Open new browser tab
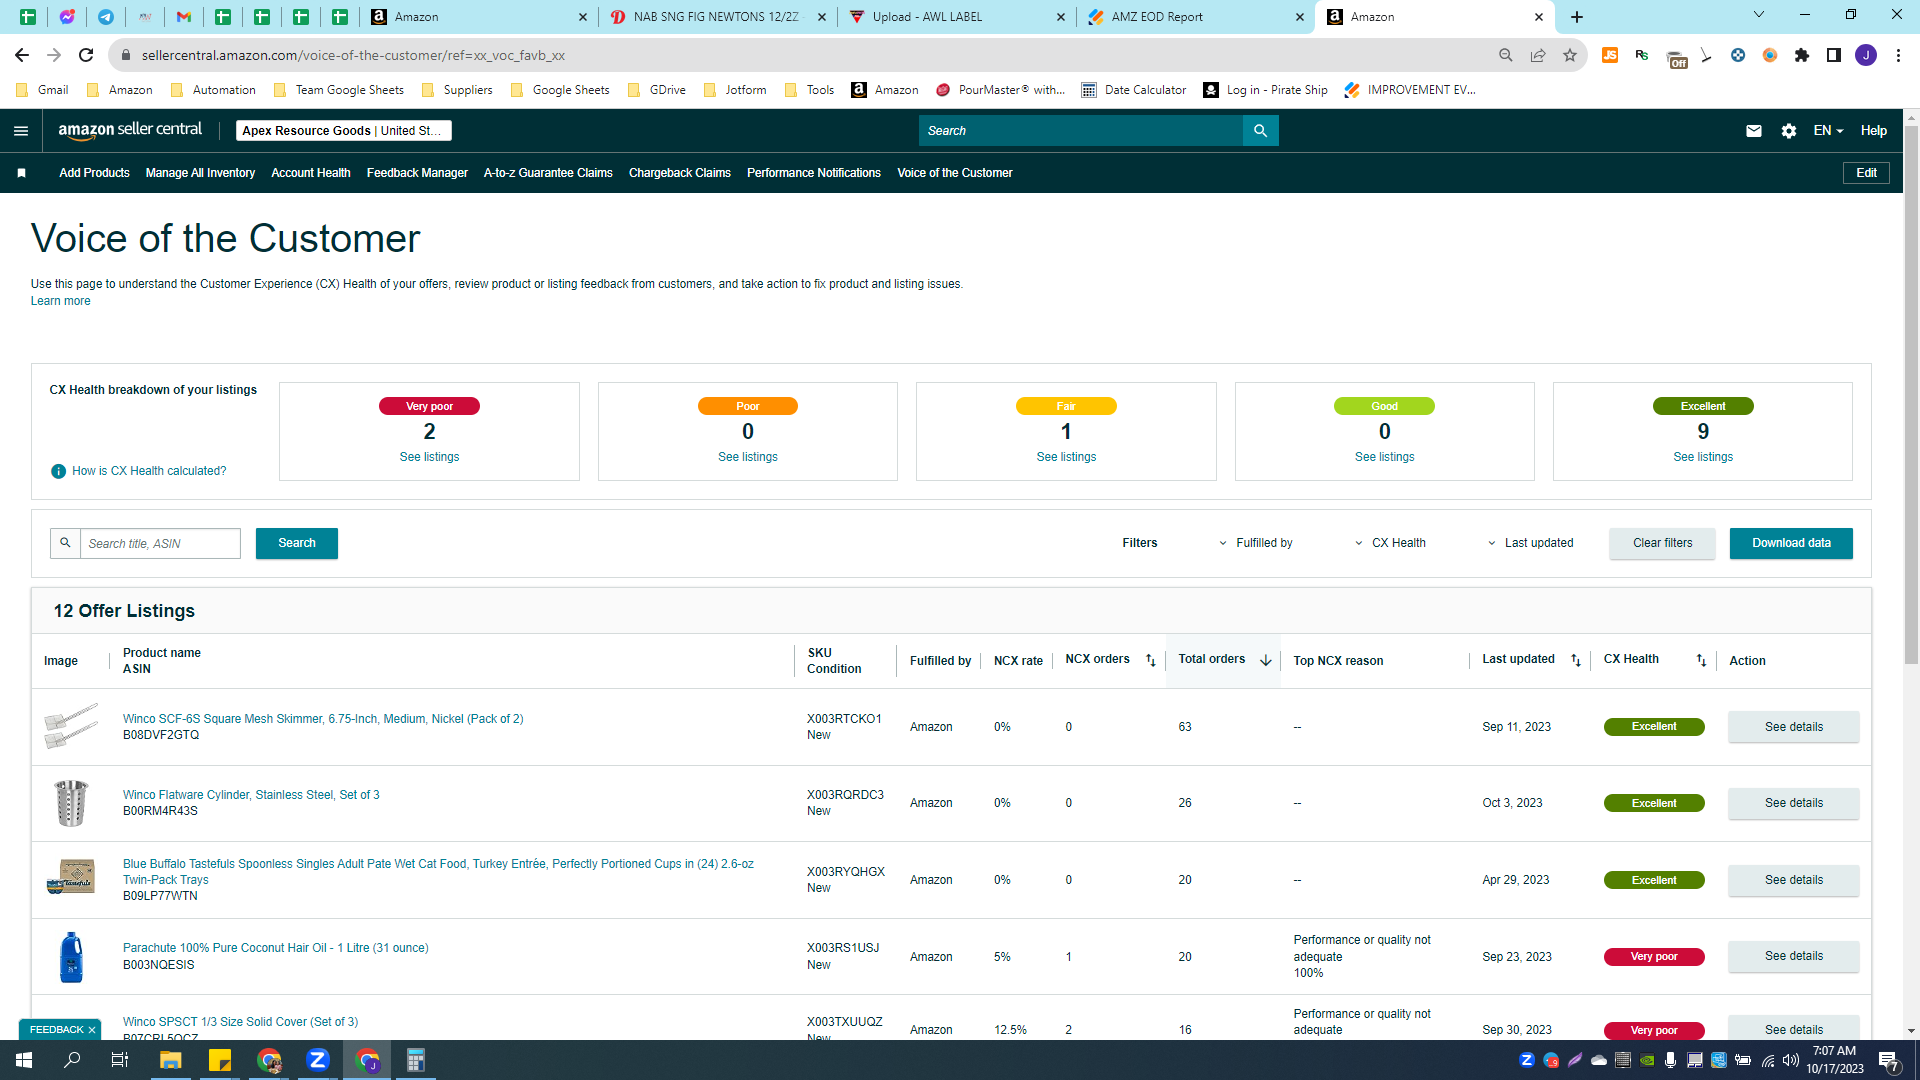Image resolution: width=1920 pixels, height=1080 pixels. (x=1577, y=17)
